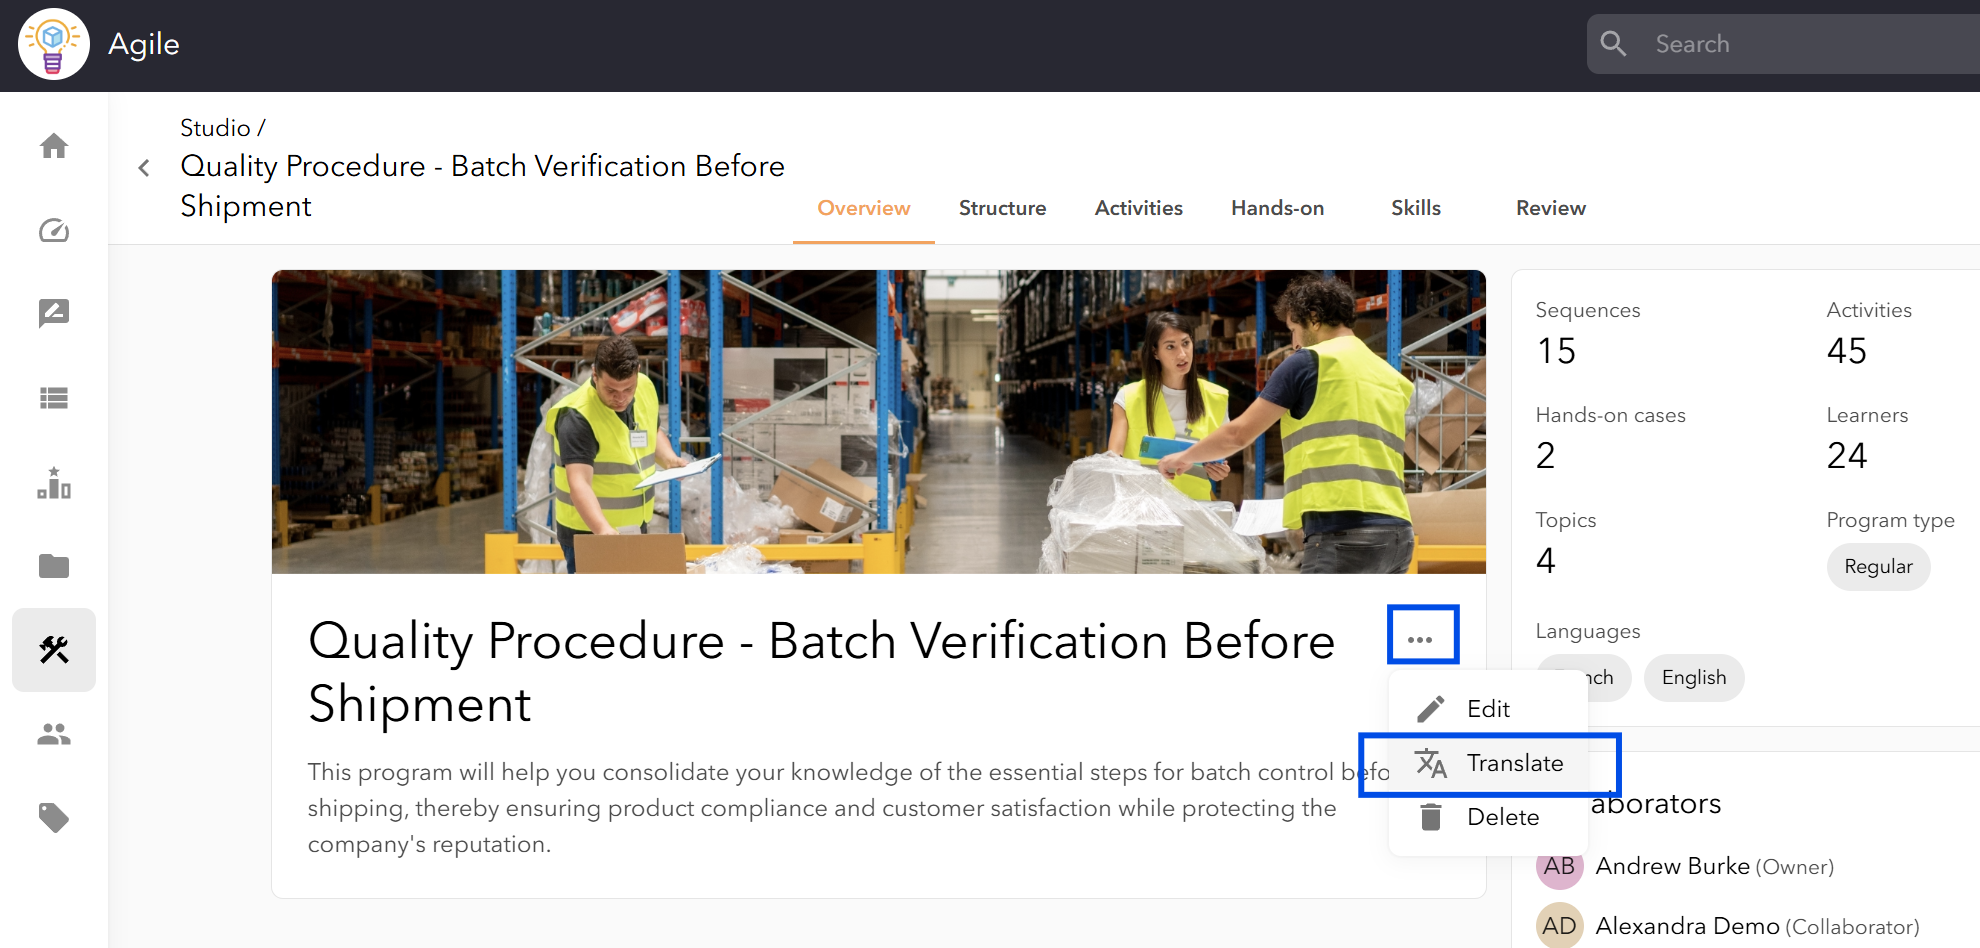This screenshot has width=1980, height=948.
Task: Open the dashboard speedometer icon
Action: [x=54, y=230]
